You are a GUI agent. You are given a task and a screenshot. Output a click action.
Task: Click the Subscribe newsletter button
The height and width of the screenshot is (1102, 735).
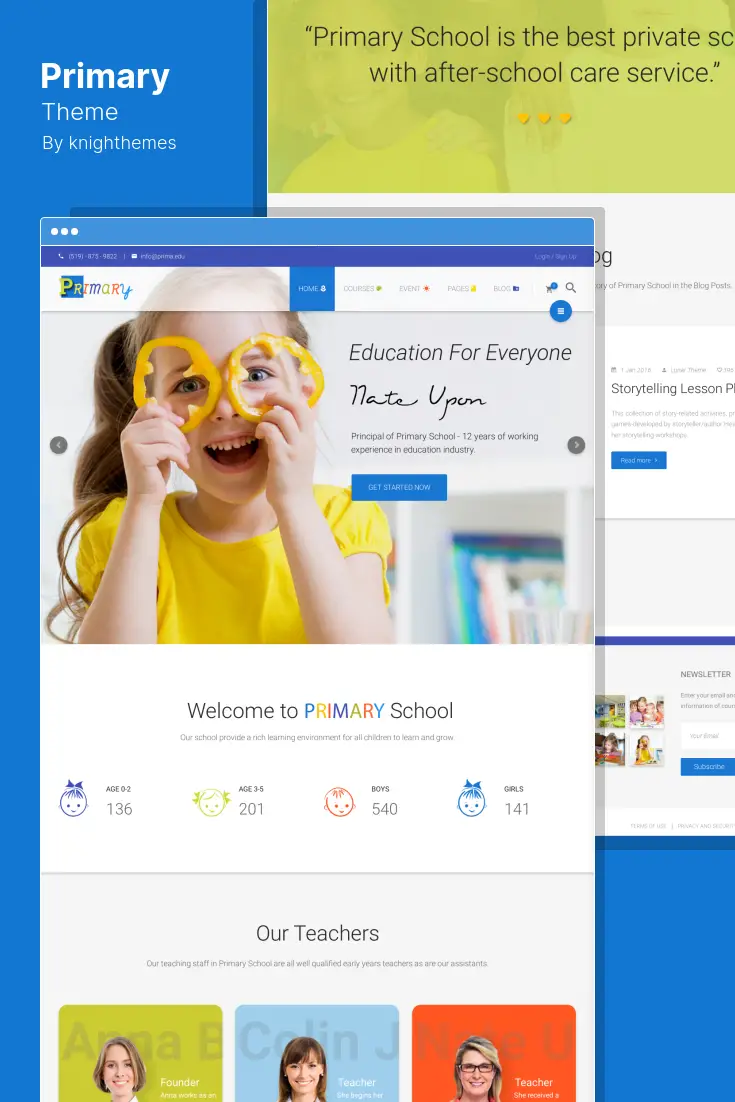708,767
